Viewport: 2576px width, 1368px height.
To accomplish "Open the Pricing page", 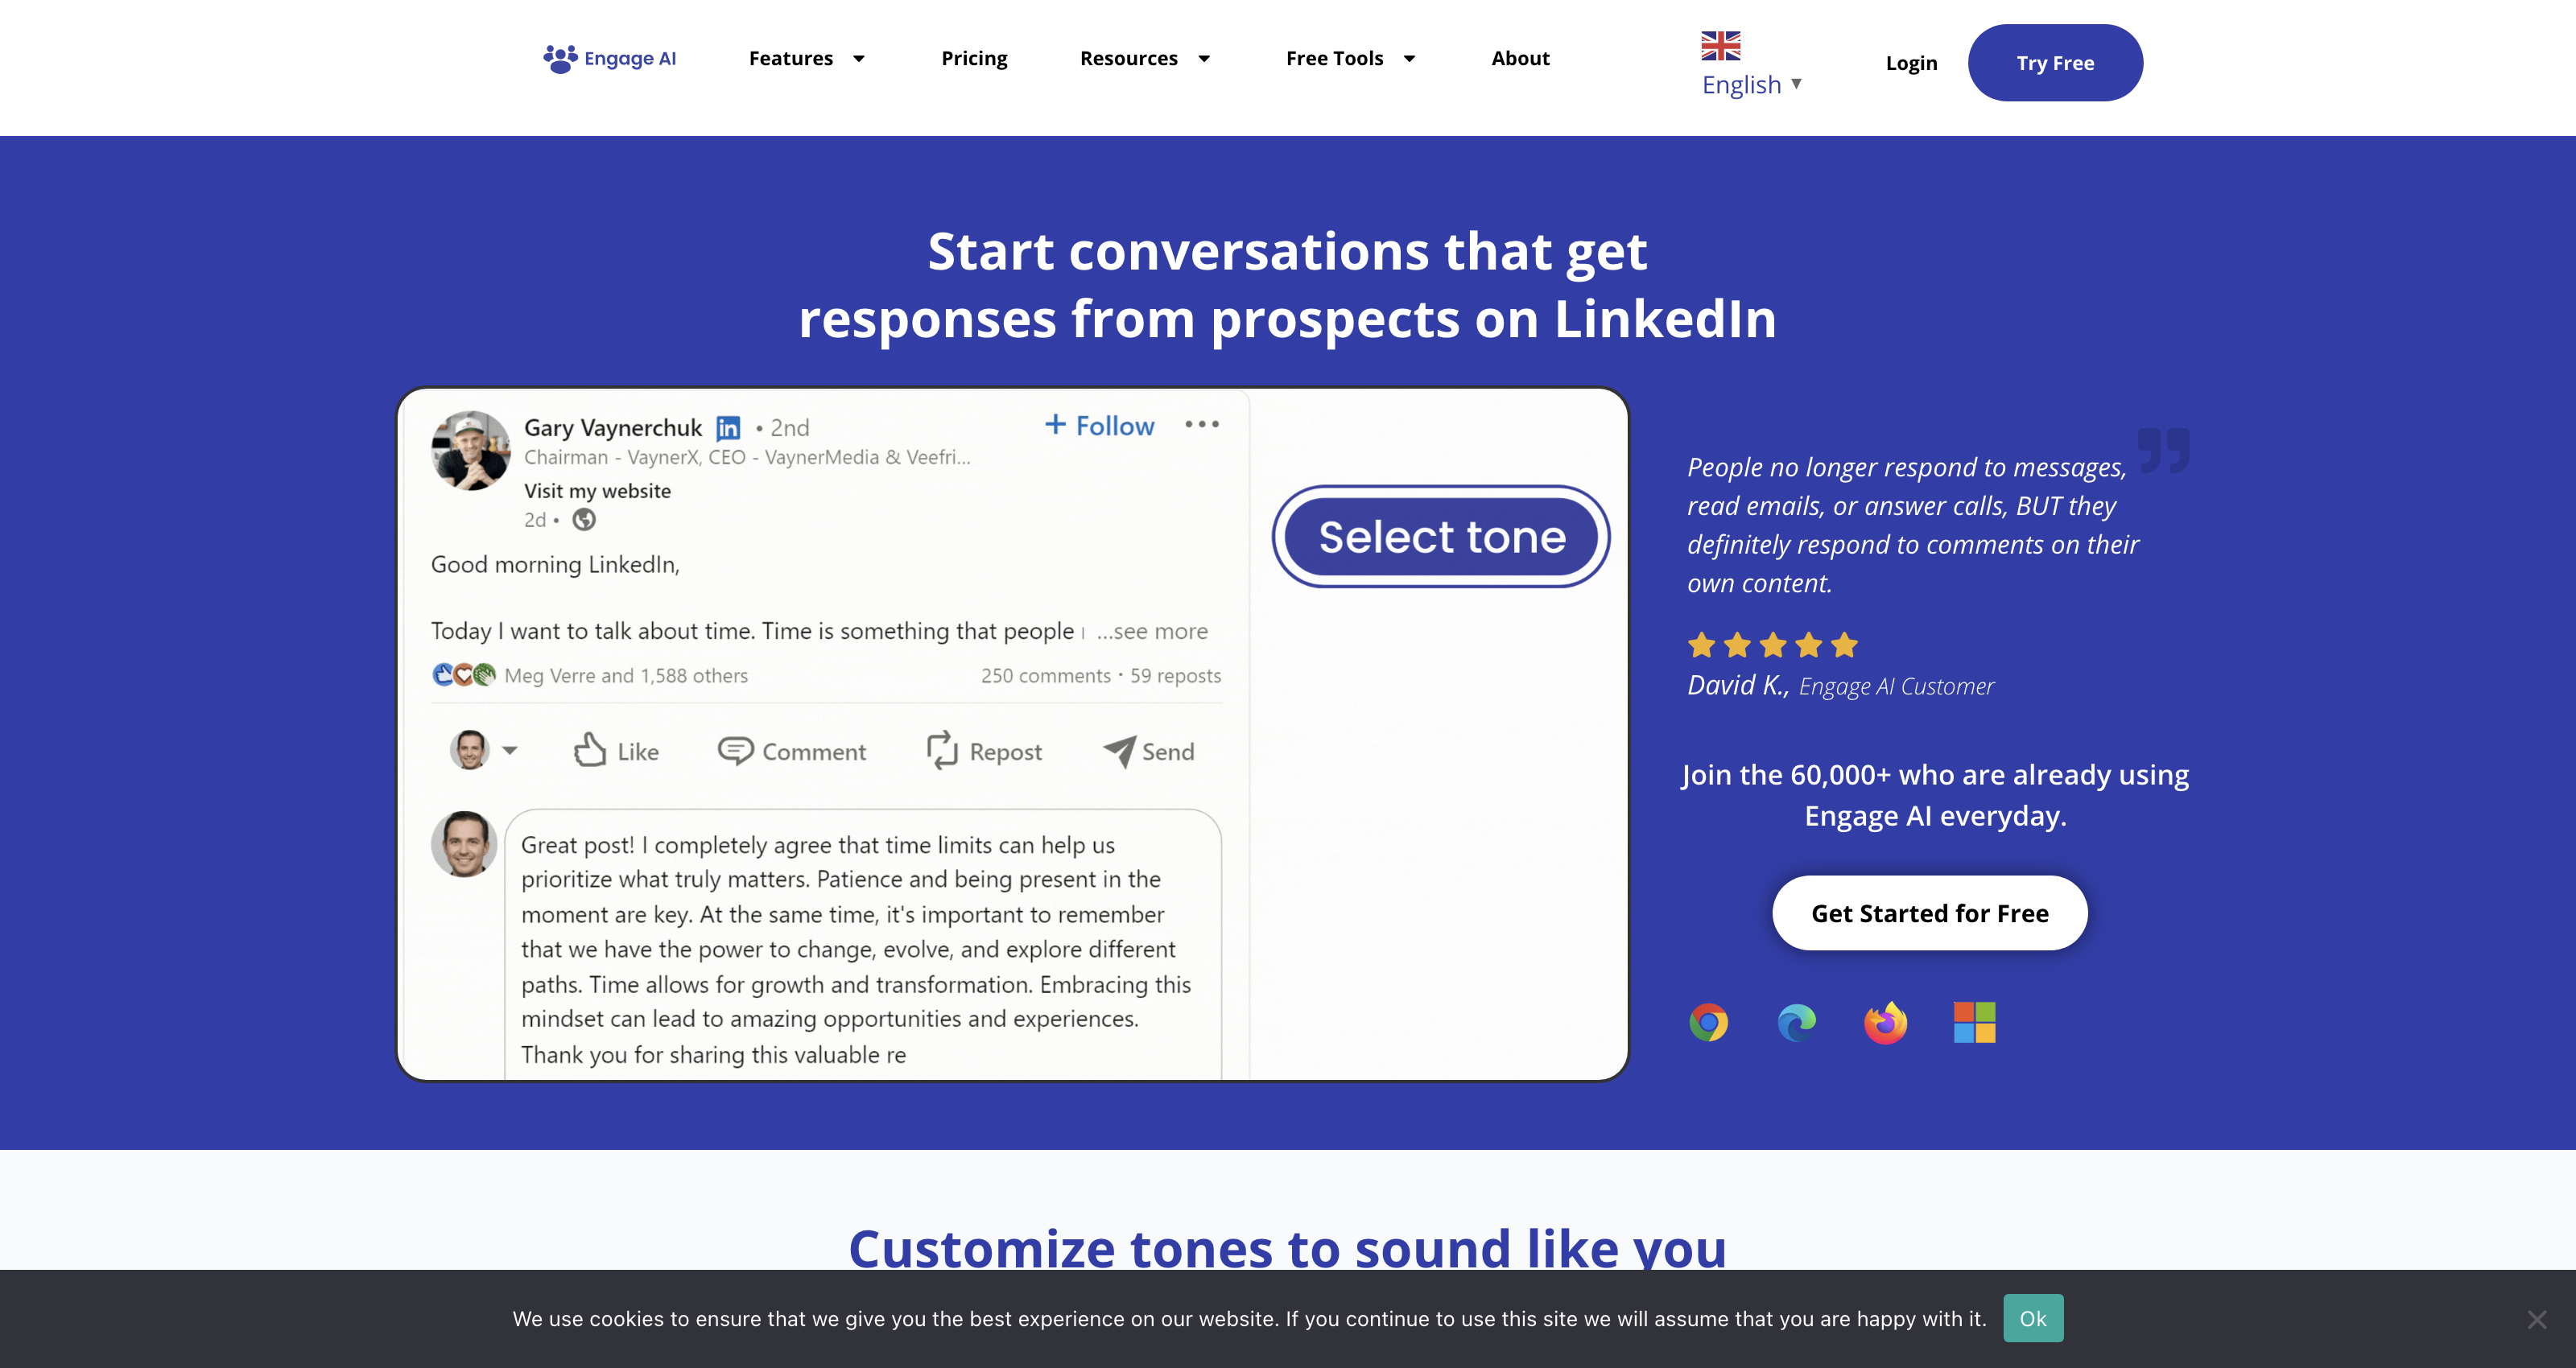I will [x=974, y=58].
